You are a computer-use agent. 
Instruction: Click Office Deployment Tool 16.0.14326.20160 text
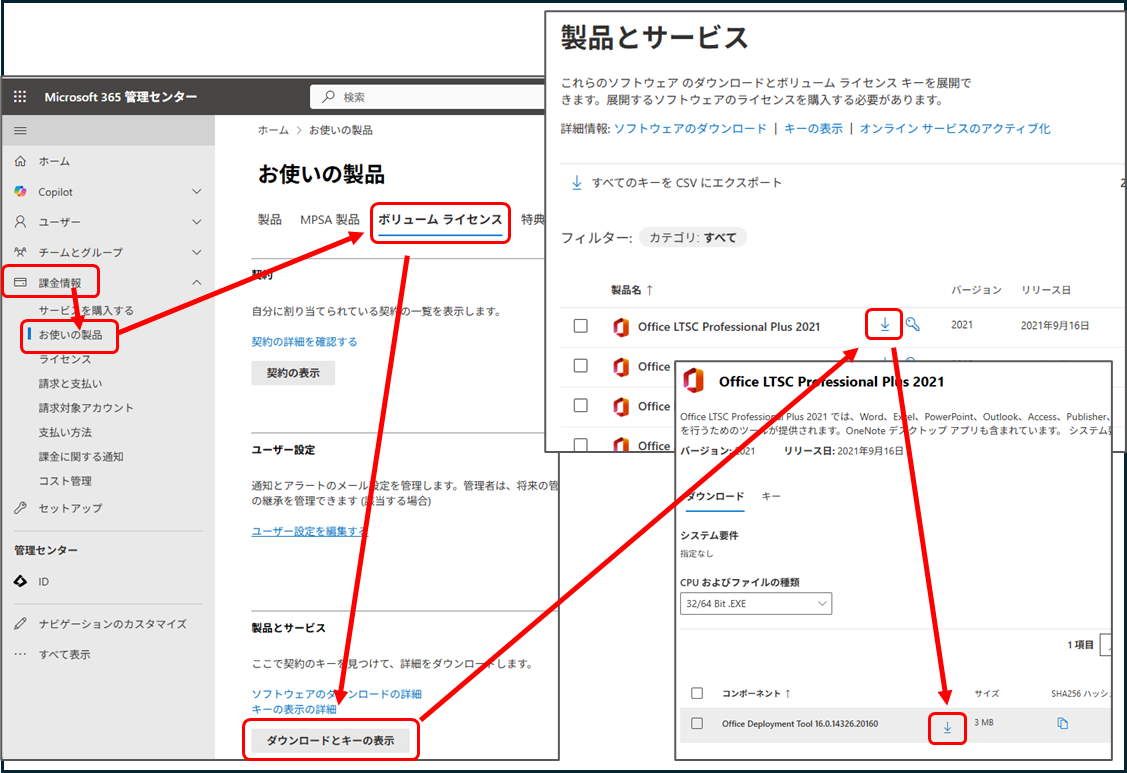click(x=800, y=723)
